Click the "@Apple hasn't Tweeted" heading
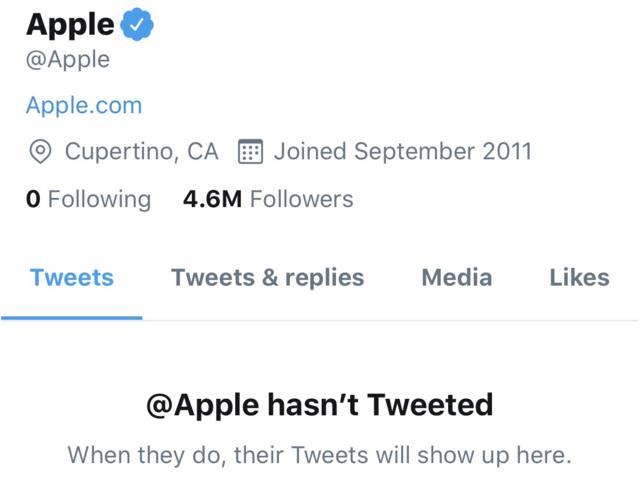The image size is (640, 491). tap(320, 405)
